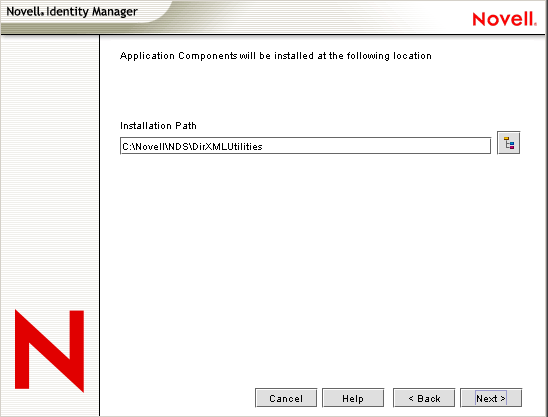Screen dimensions: 548x417
Task: Click the Novell Identity Manager title
Action: [72, 12]
